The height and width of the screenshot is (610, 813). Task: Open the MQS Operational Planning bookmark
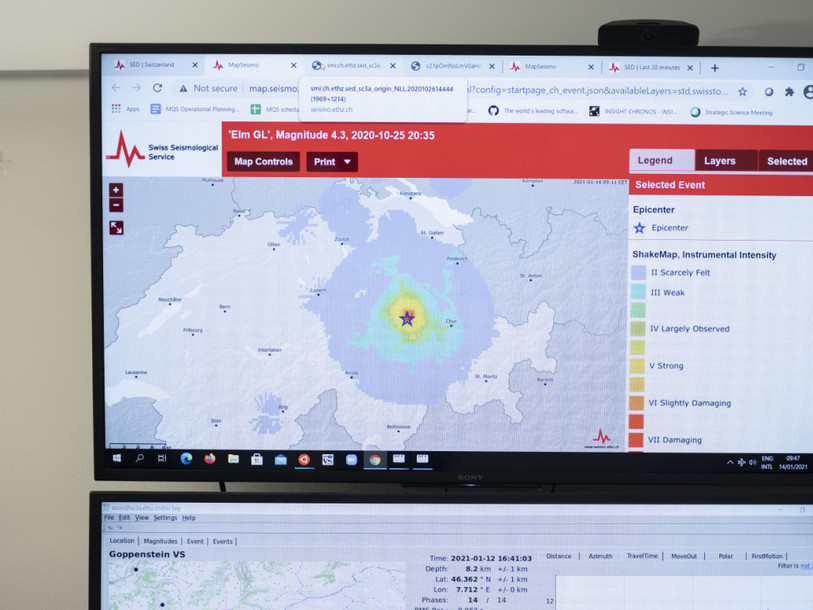coord(195,109)
